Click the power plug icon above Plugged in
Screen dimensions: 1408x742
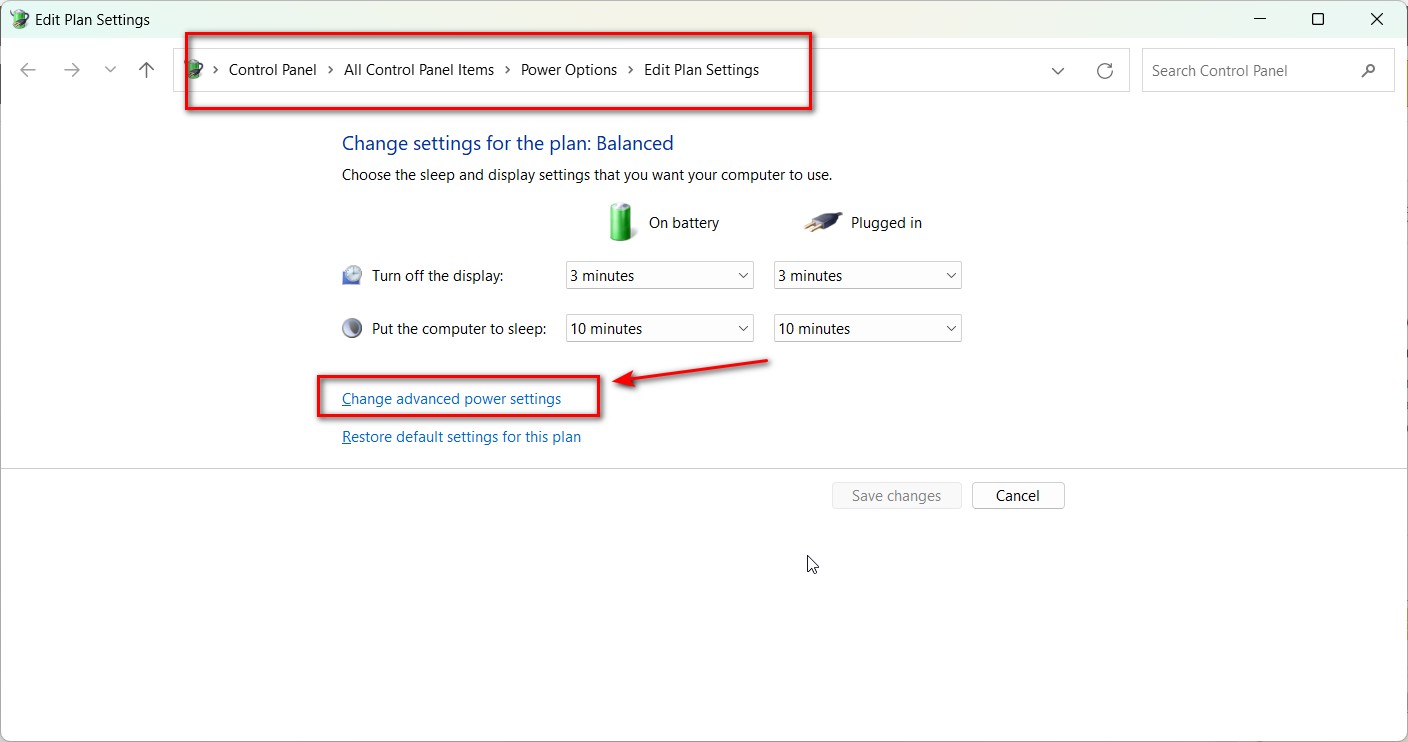(x=822, y=222)
